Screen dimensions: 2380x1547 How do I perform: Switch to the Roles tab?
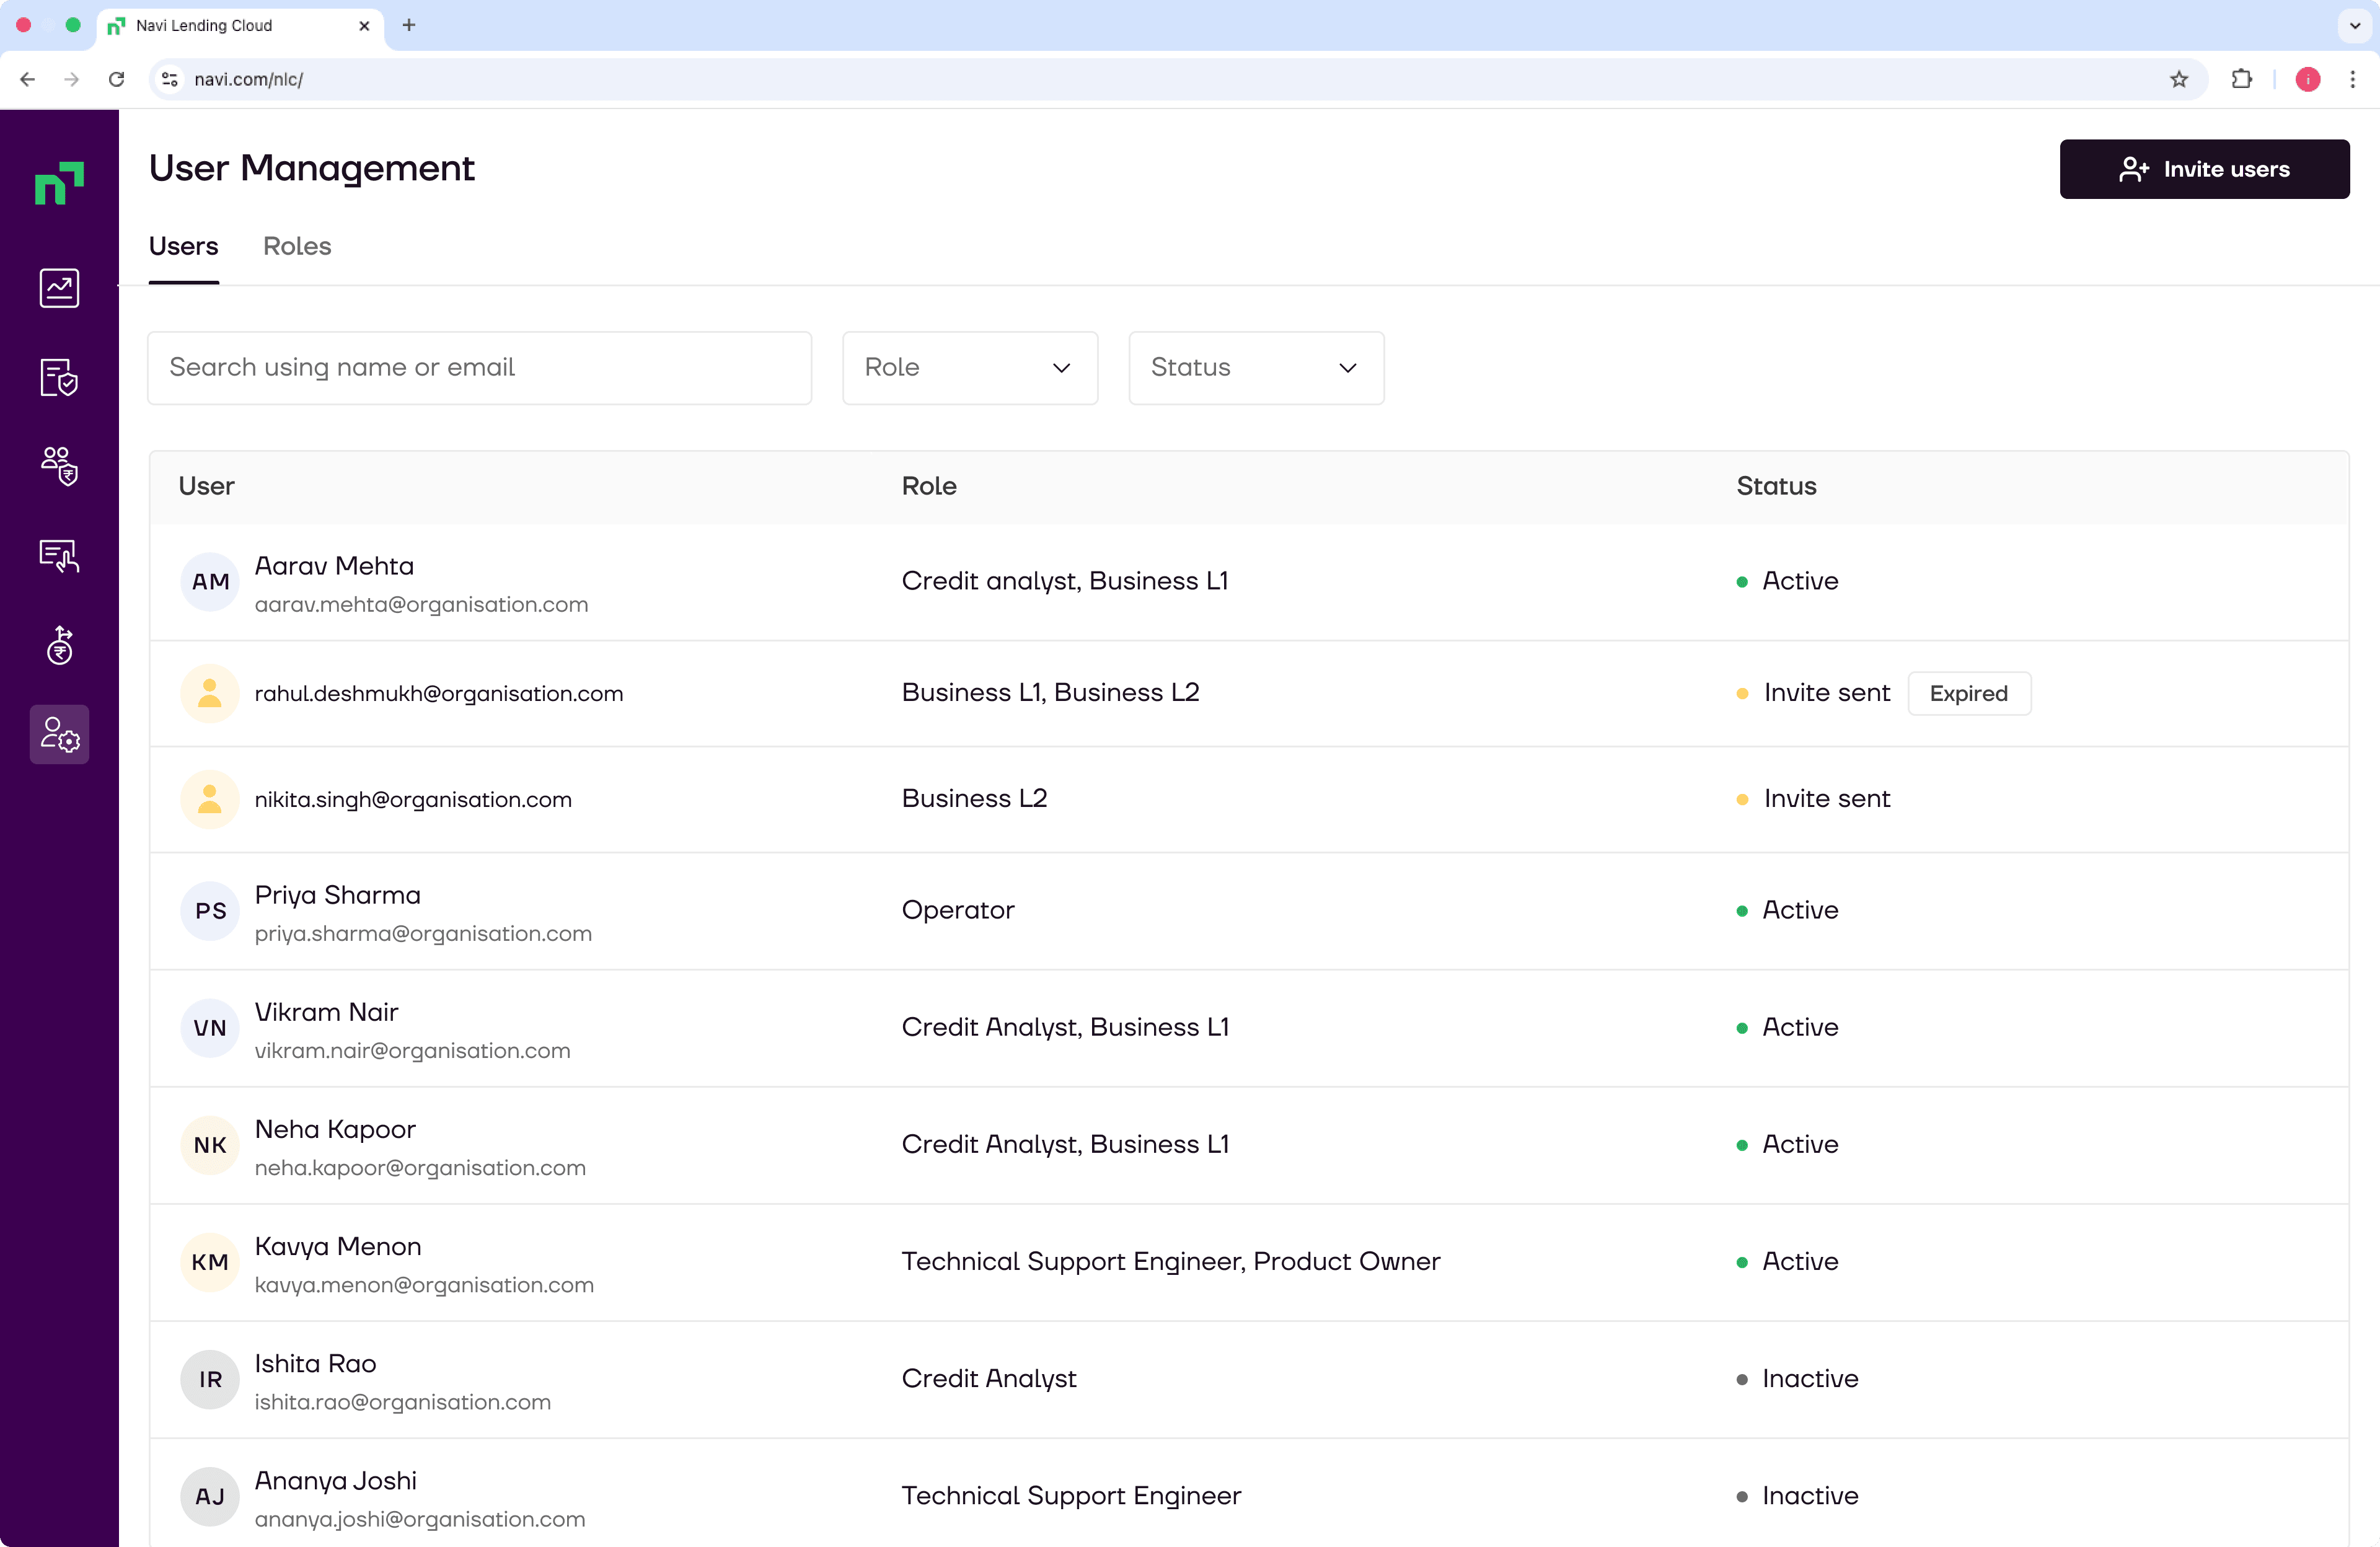pyautogui.click(x=297, y=246)
